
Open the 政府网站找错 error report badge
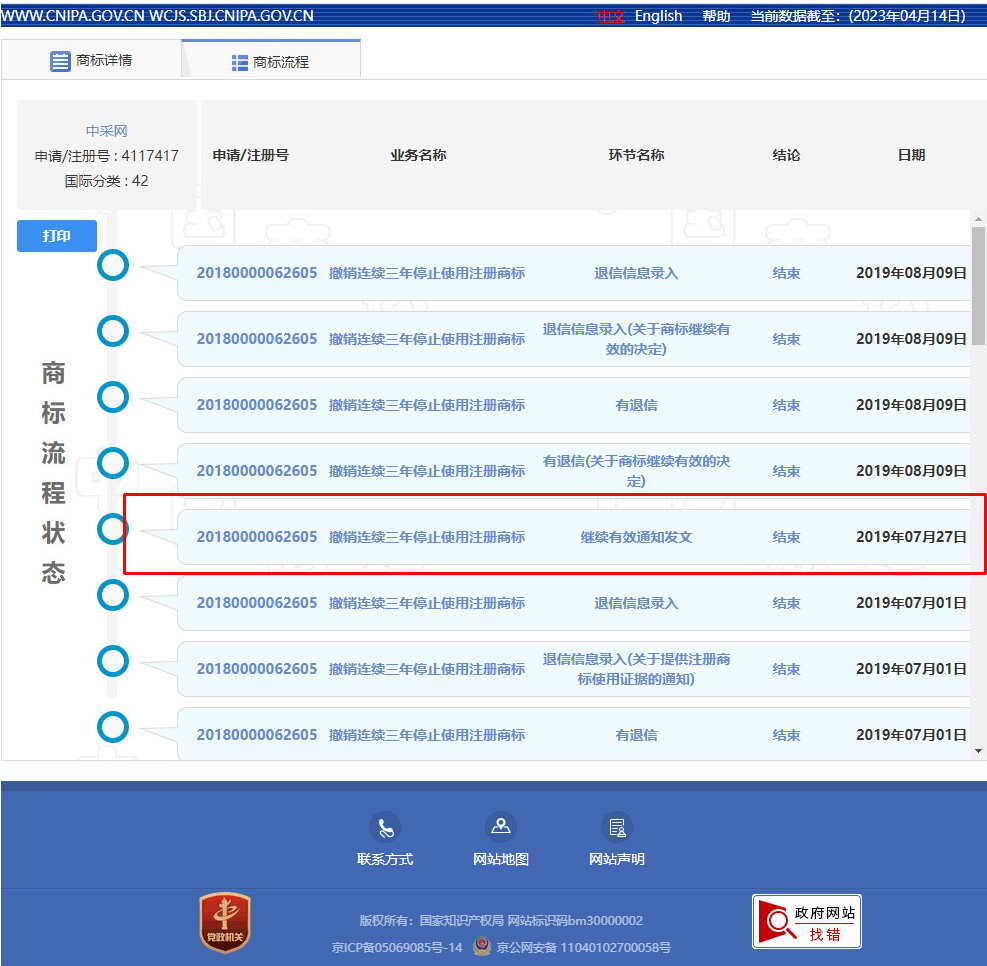pyautogui.click(x=806, y=922)
